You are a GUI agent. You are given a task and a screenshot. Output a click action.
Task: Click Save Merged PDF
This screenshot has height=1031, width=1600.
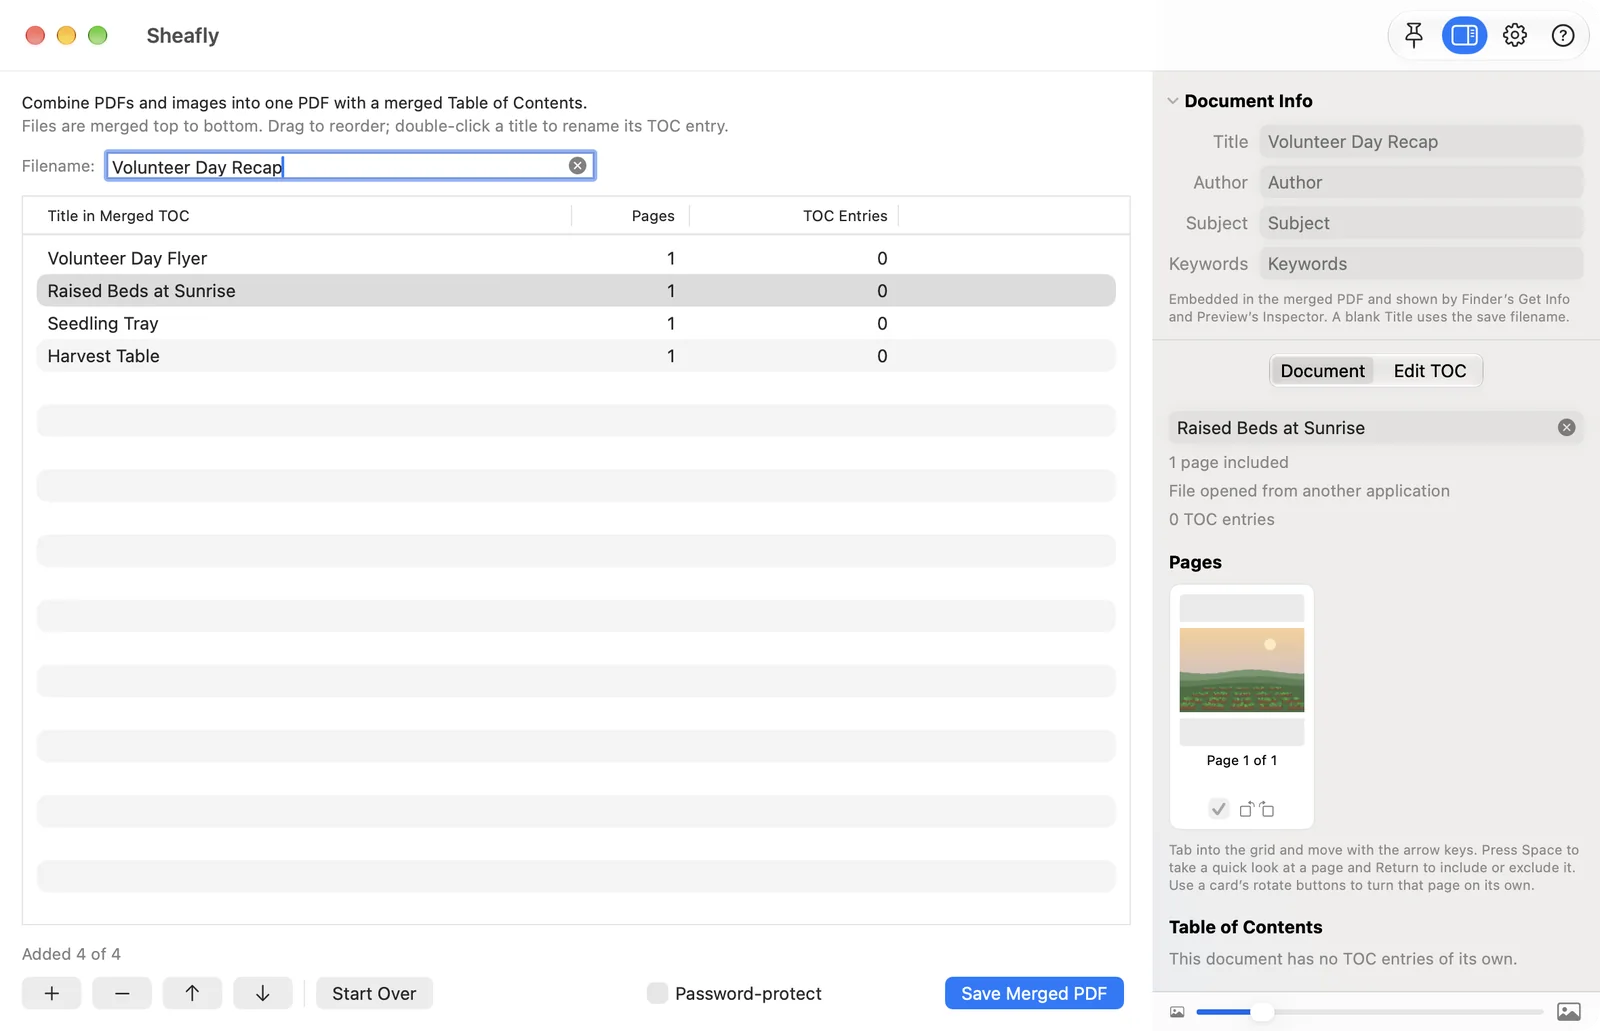tap(1034, 993)
